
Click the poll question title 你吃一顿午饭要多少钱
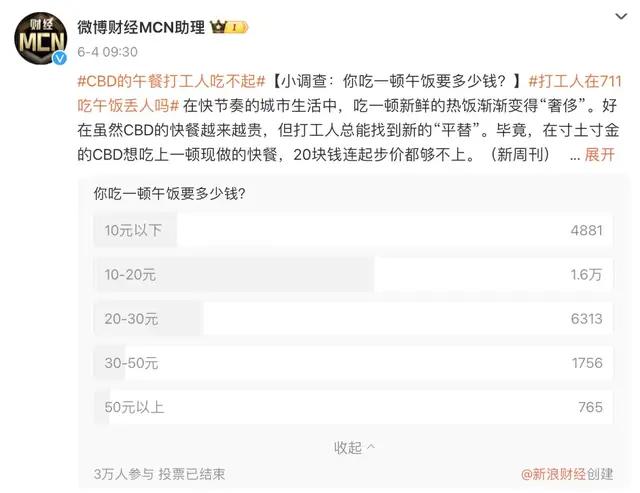point(169,193)
